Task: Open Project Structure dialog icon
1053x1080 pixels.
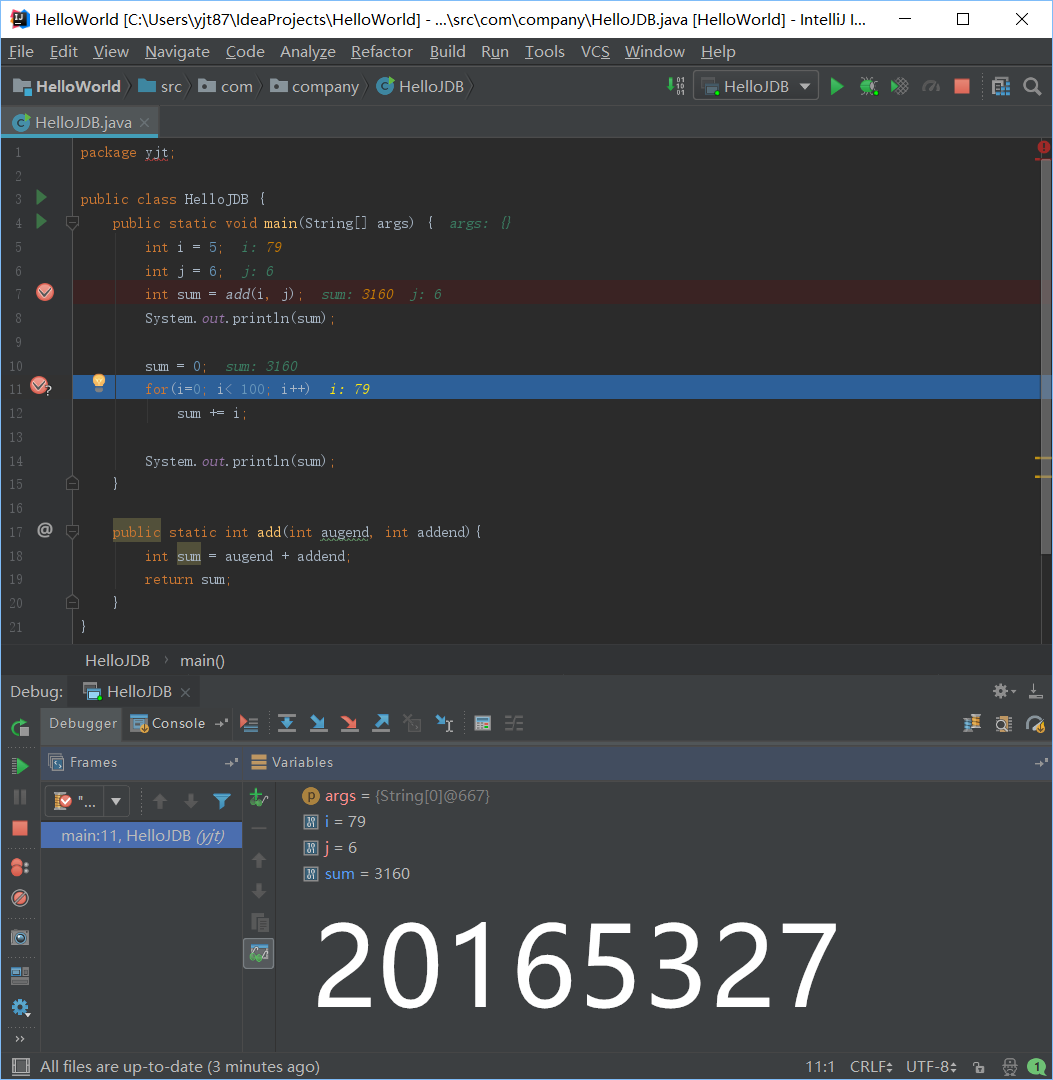Action: (1001, 86)
